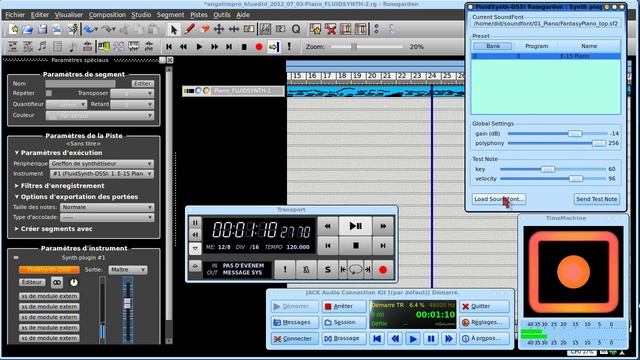
Task: Click the Q quantize toolbar icon
Action: coord(296,29)
